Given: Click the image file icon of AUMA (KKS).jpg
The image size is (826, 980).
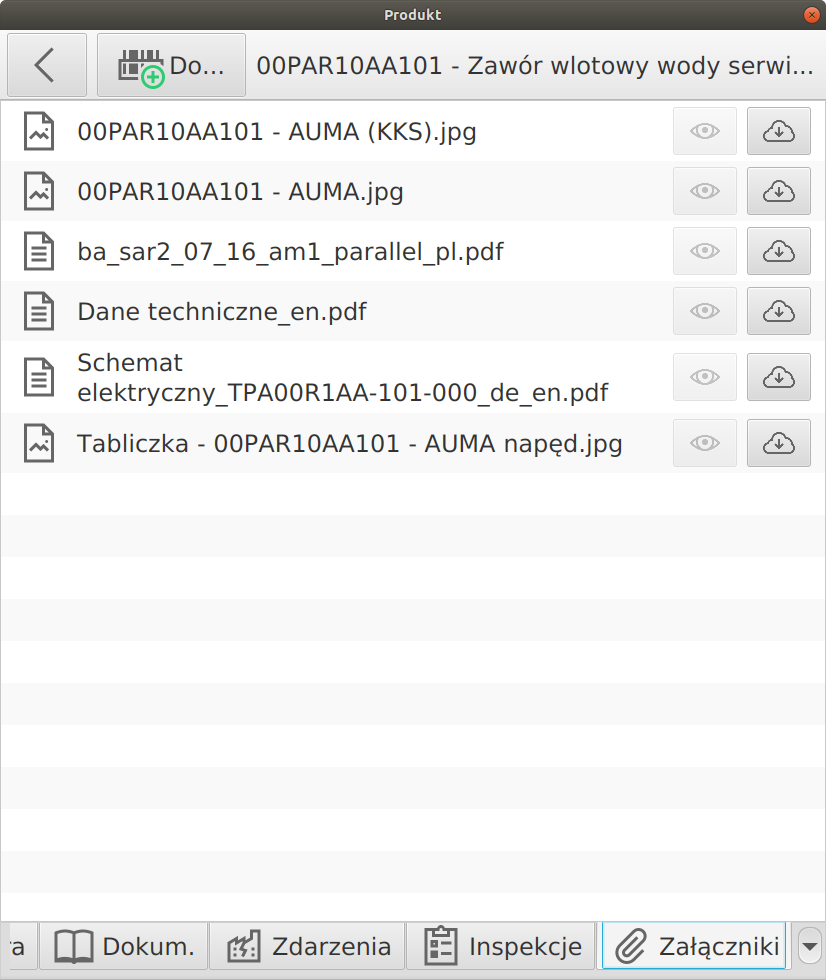Looking at the screenshot, I should 39,131.
